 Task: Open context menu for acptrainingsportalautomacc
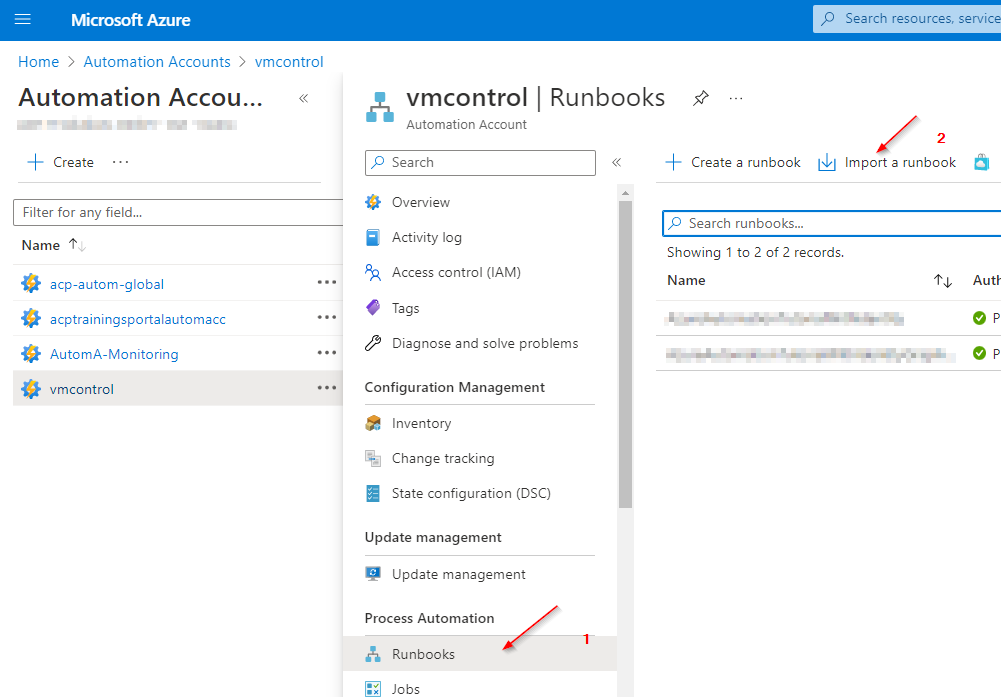327,317
